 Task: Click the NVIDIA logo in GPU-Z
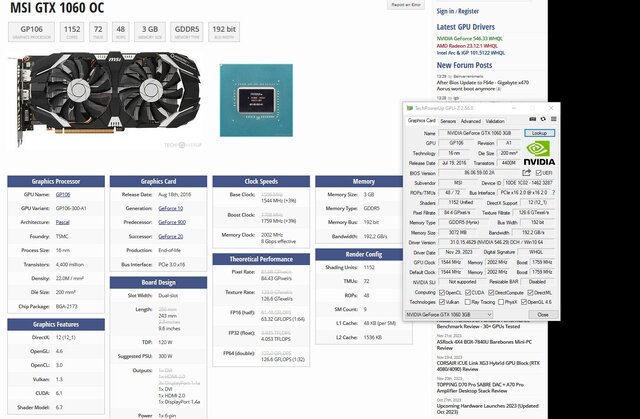point(539,152)
